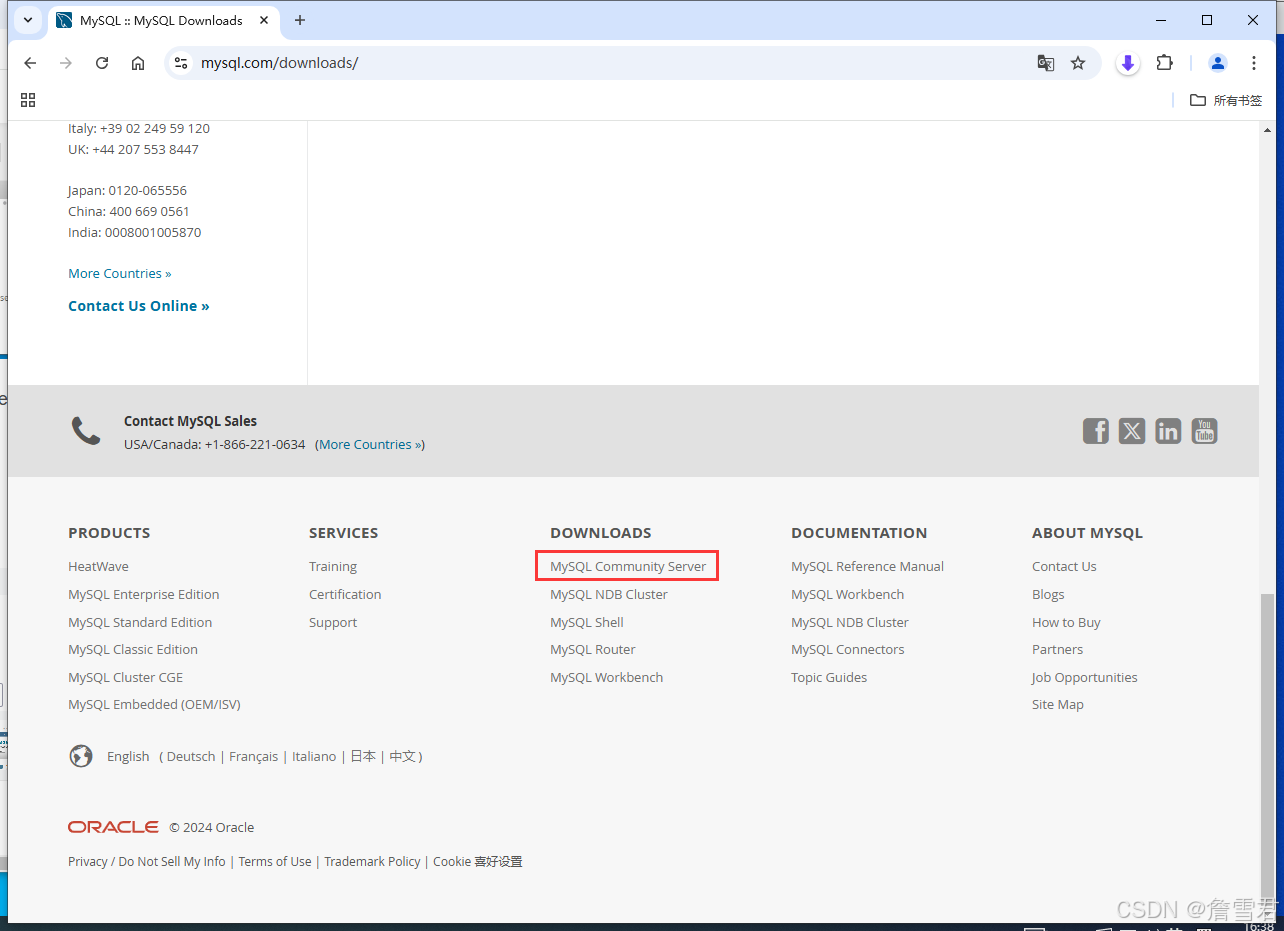The width and height of the screenshot is (1284, 931).
Task: Open the purple download manager extension
Action: click(x=1128, y=63)
